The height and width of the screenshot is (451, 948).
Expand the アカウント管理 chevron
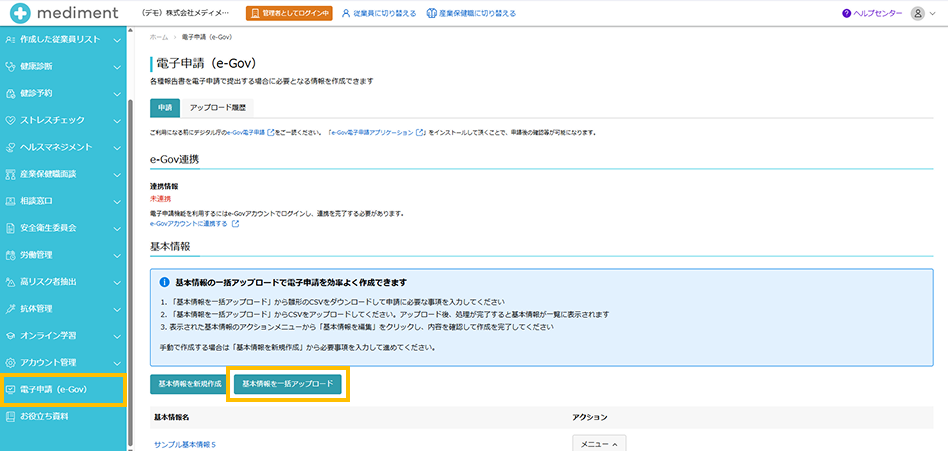(117, 362)
